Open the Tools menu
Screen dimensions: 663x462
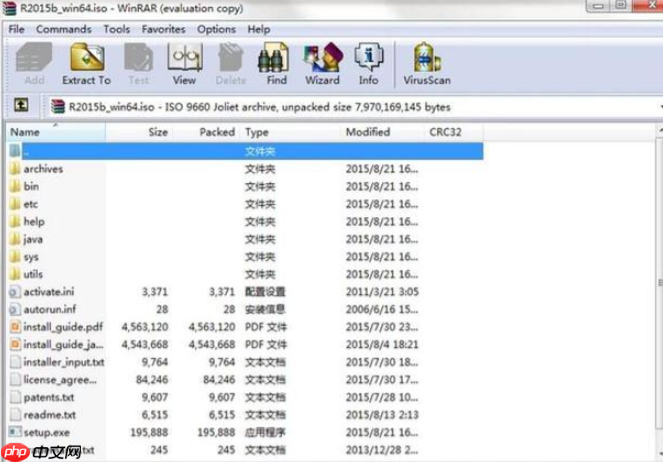tap(117, 29)
